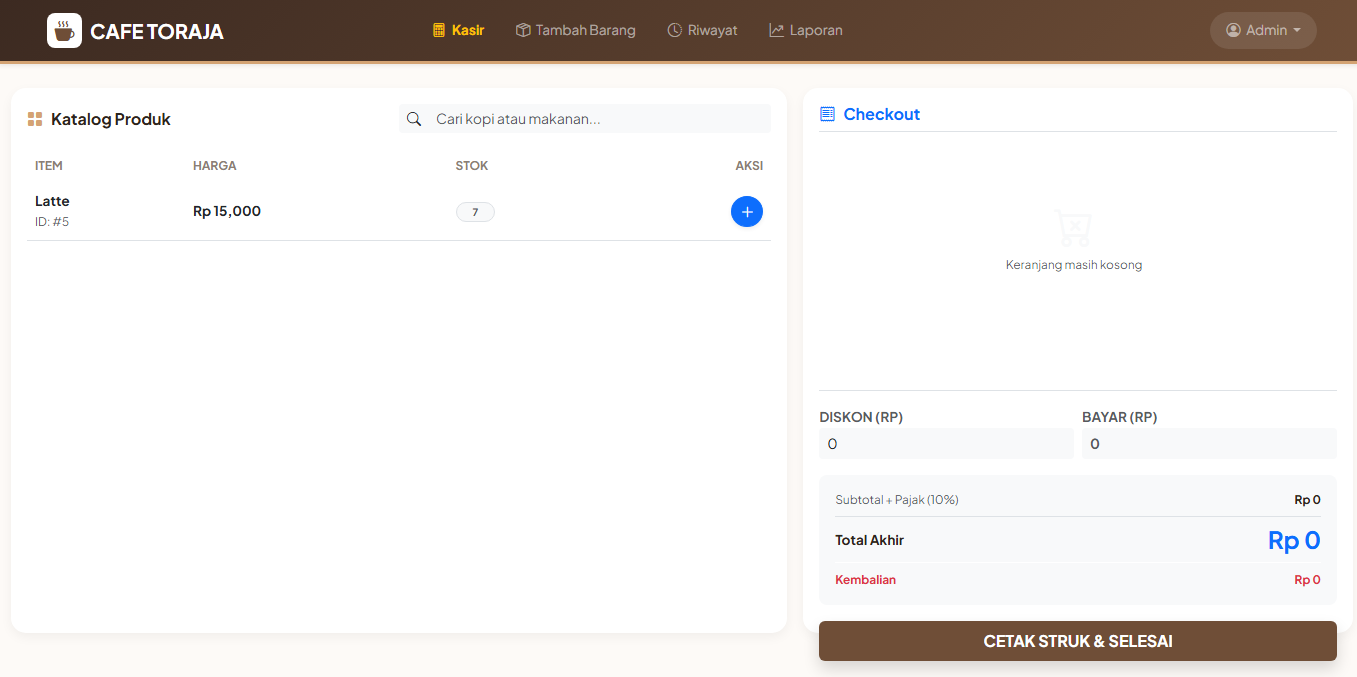Click the Cafe Toraja coffee cup logo
1357x677 pixels.
tap(64, 31)
